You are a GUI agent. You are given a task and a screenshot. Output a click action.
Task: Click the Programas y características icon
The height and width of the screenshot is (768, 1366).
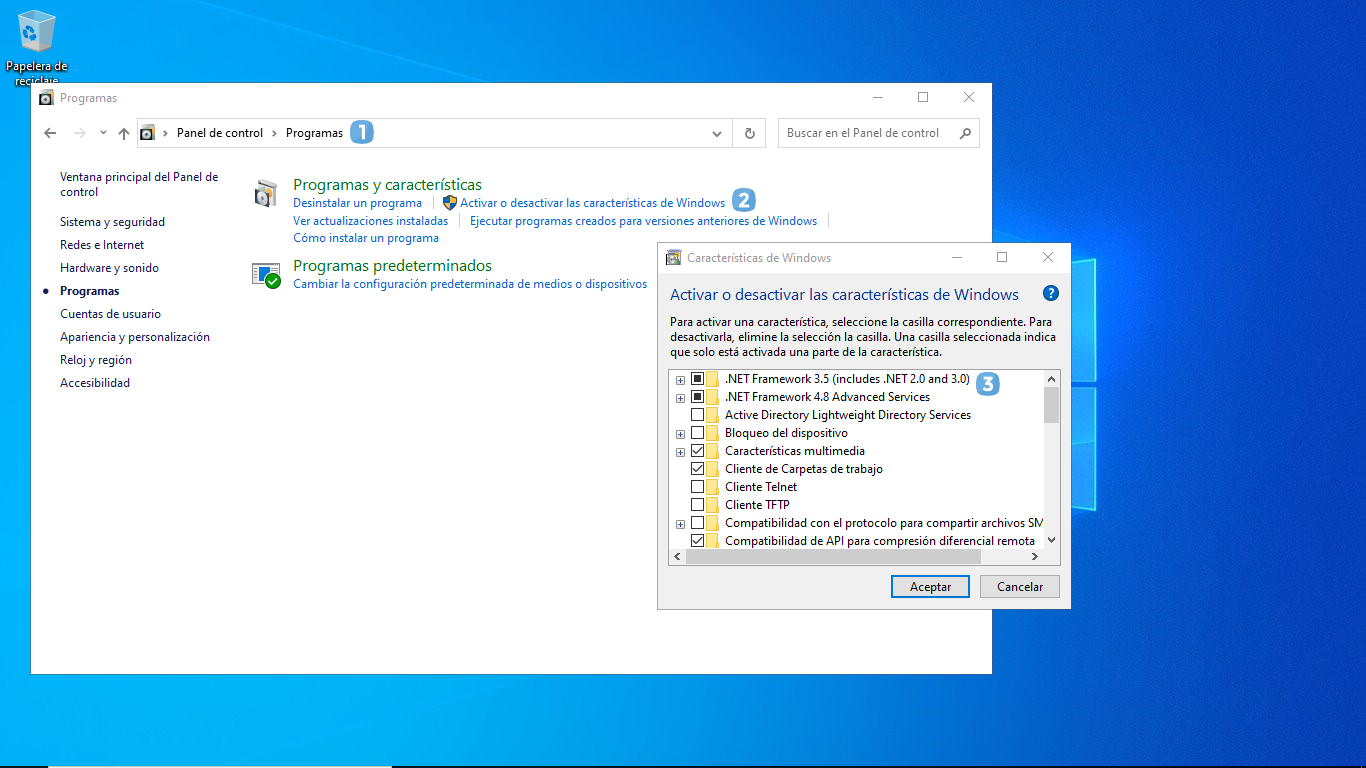[x=265, y=194]
